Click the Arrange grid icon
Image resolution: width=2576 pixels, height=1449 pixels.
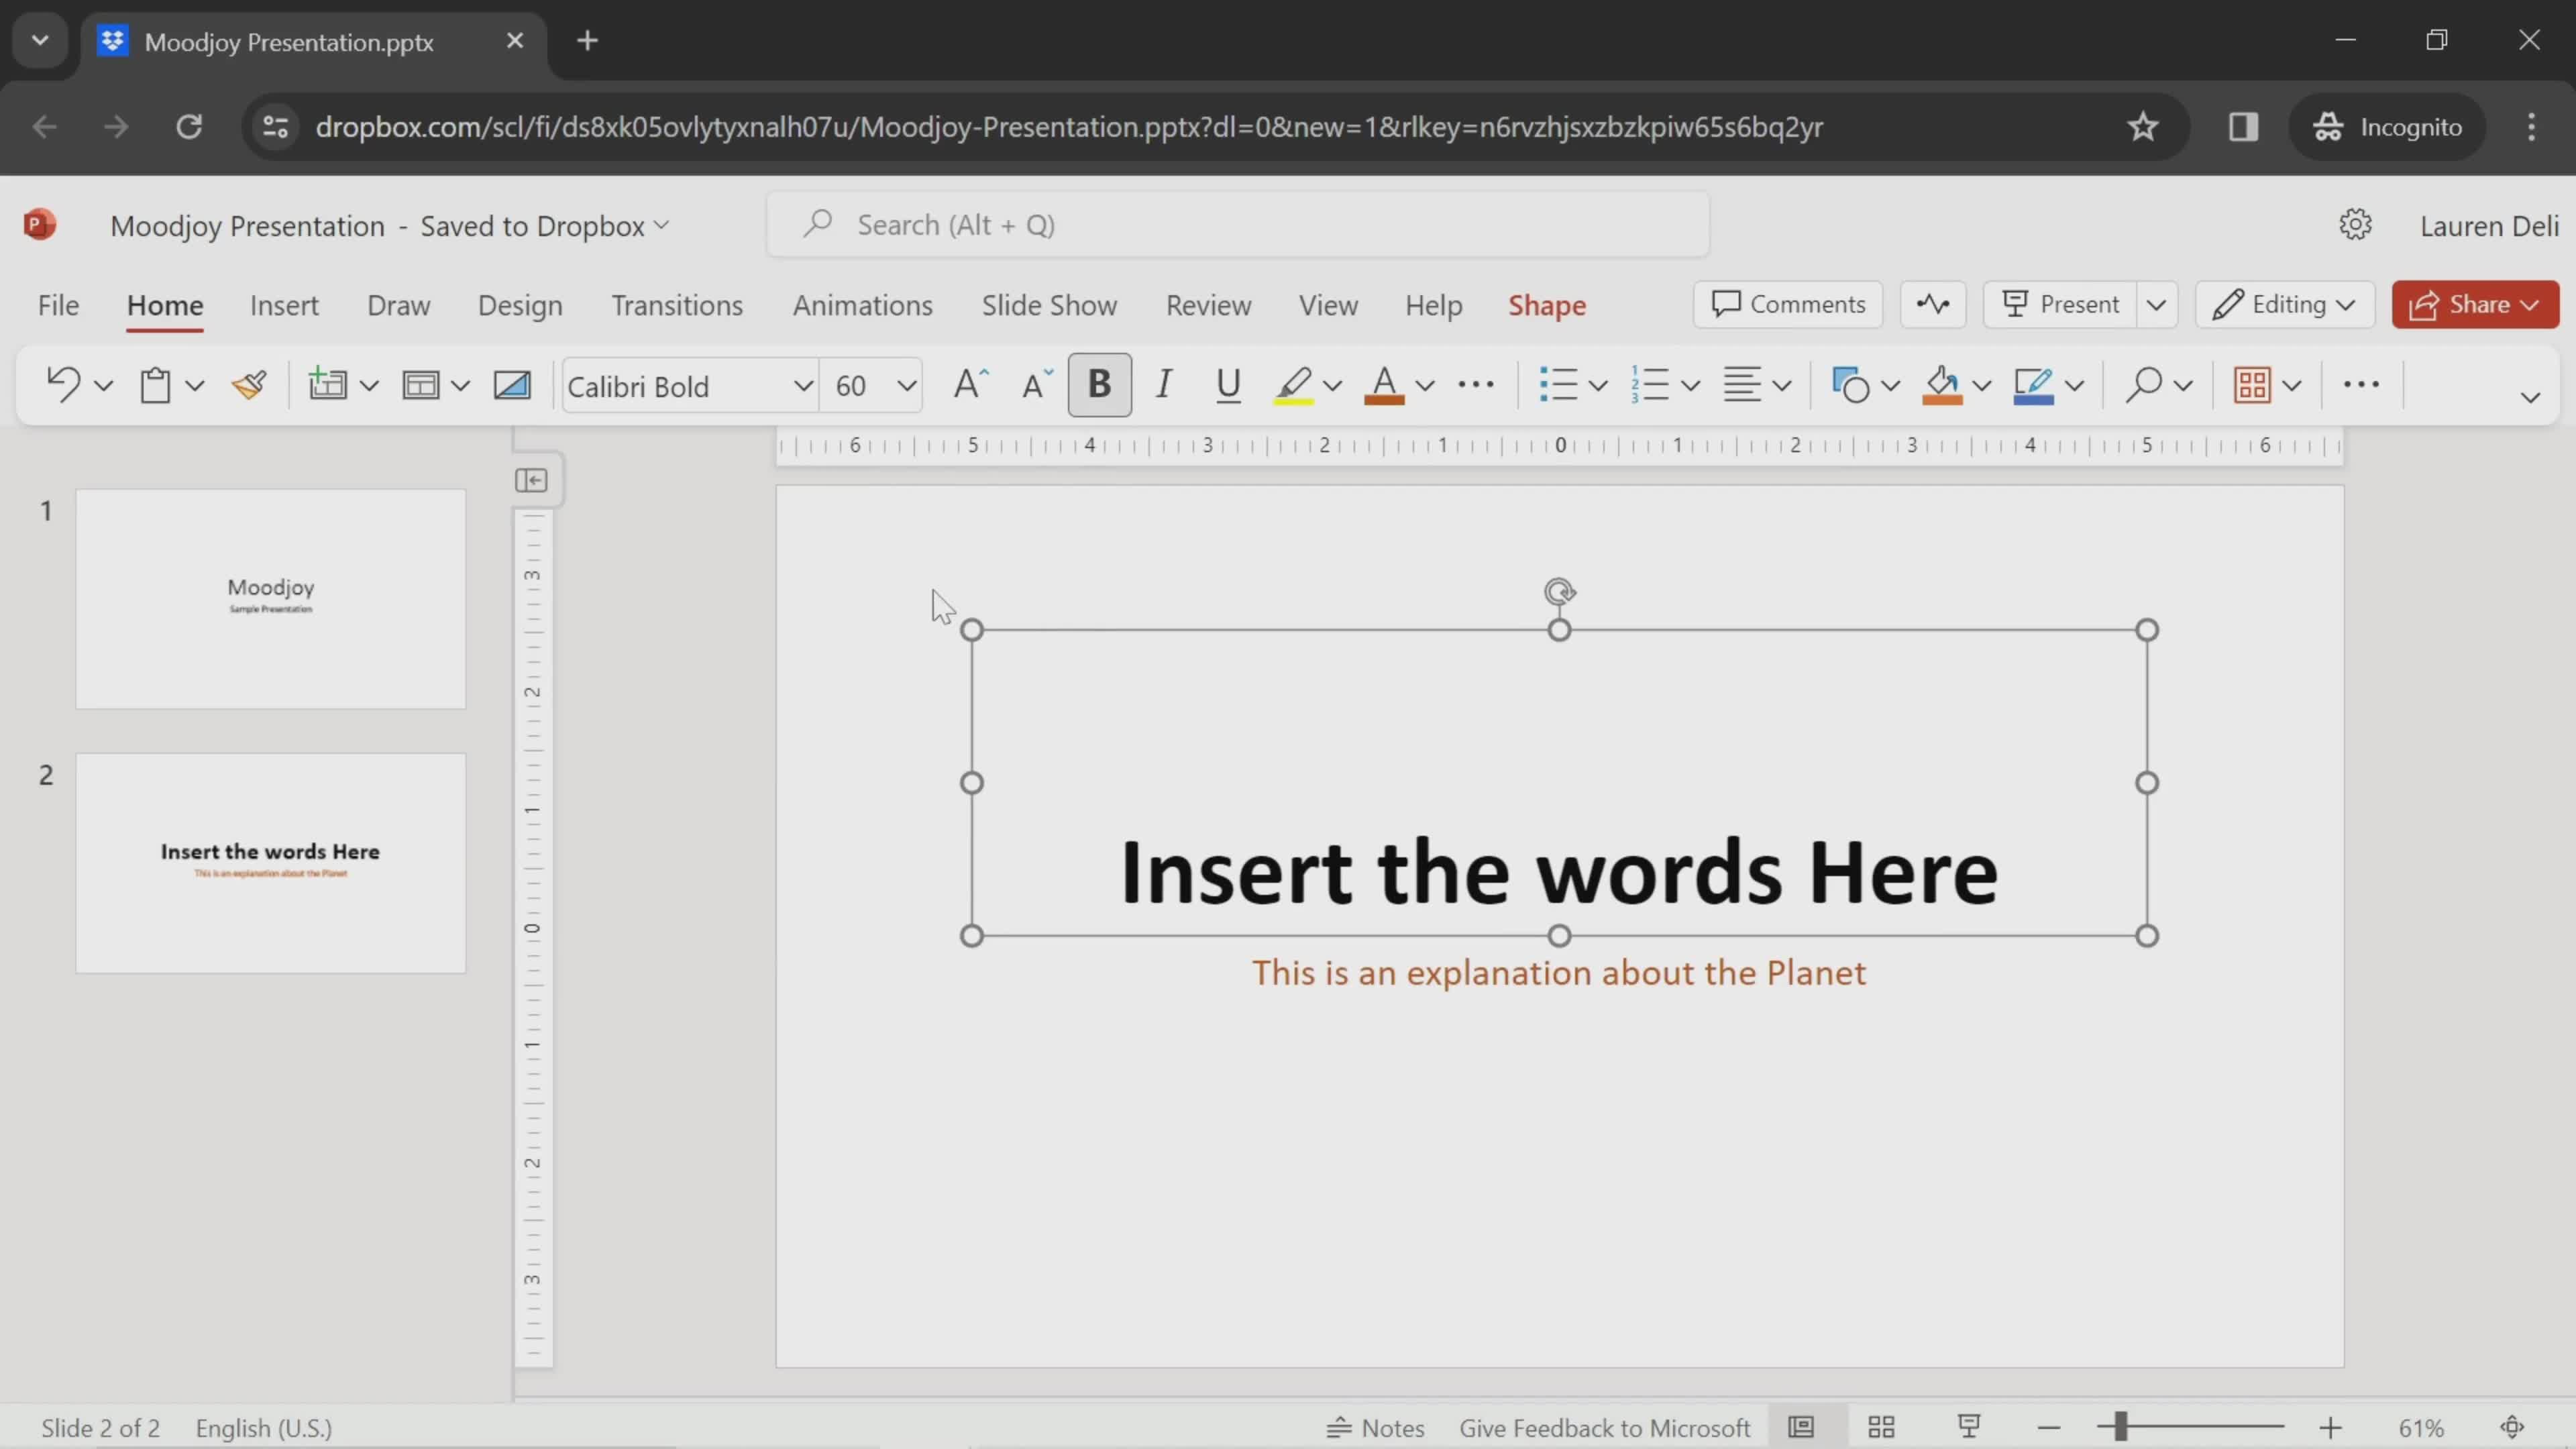click(2252, 385)
